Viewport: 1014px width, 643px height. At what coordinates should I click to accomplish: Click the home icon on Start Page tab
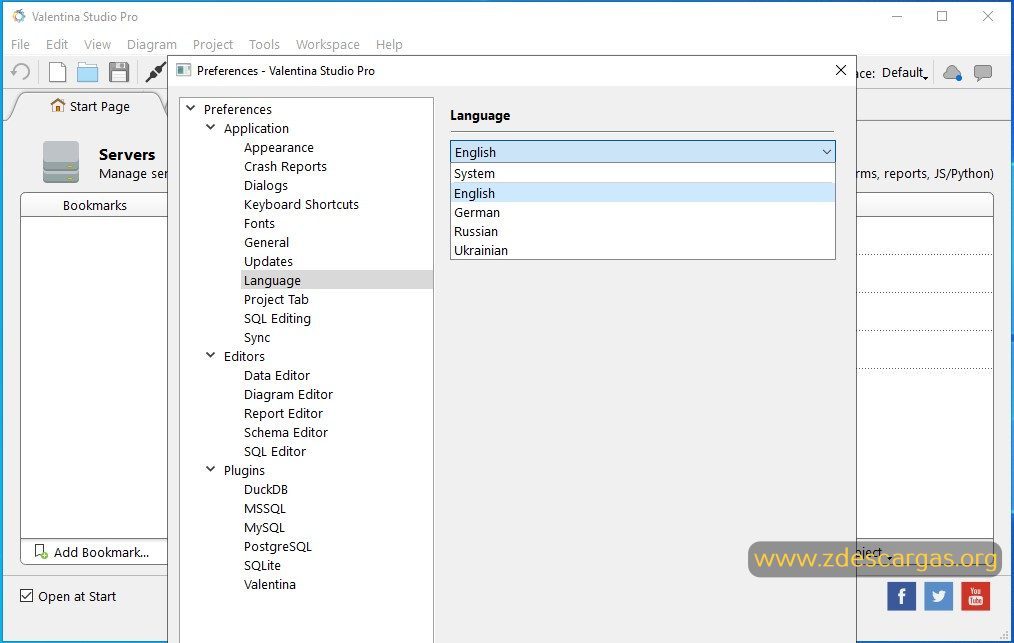[x=58, y=105]
